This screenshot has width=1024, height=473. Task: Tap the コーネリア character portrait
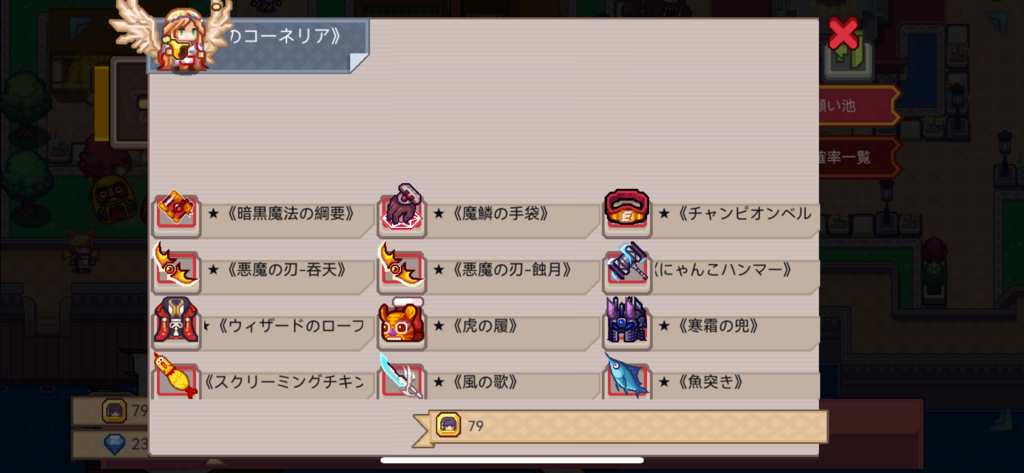pyautogui.click(x=180, y=38)
